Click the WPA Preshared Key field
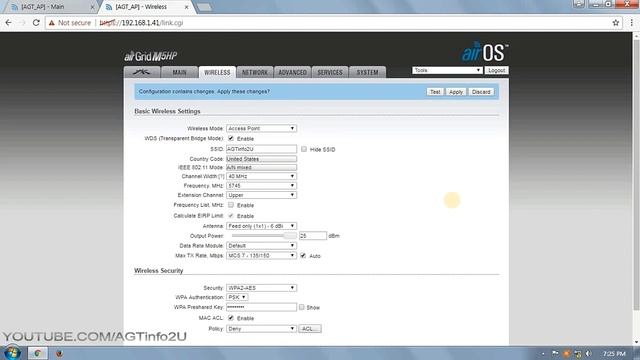640x360 pixels. point(261,307)
